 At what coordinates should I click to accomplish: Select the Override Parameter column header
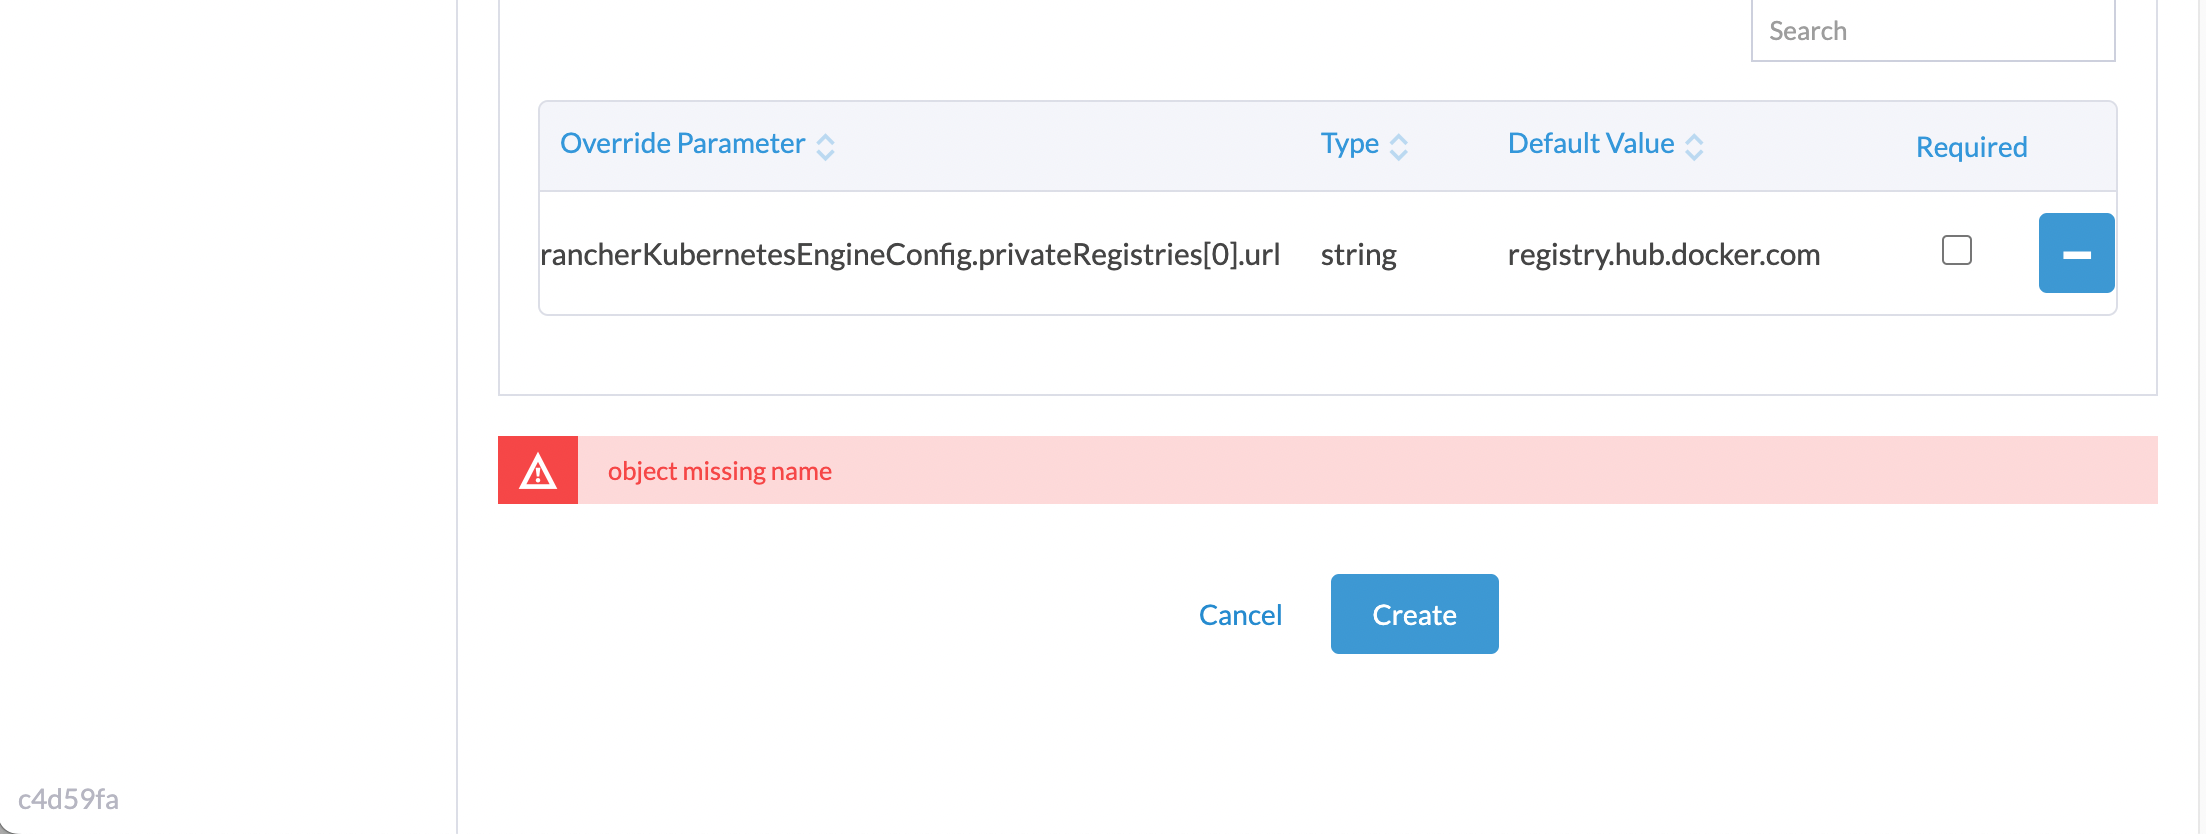[683, 143]
